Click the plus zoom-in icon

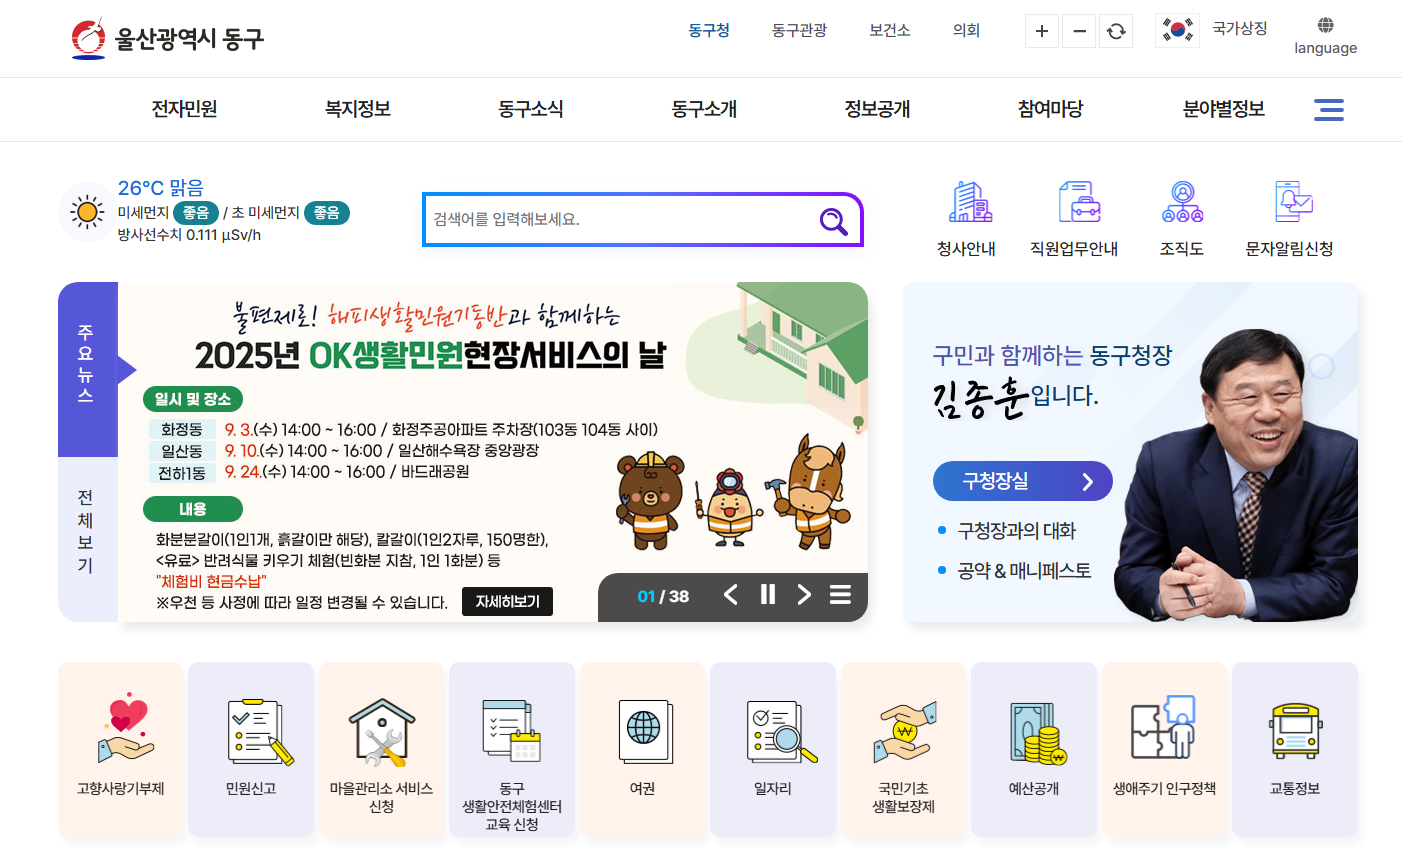click(x=1041, y=30)
